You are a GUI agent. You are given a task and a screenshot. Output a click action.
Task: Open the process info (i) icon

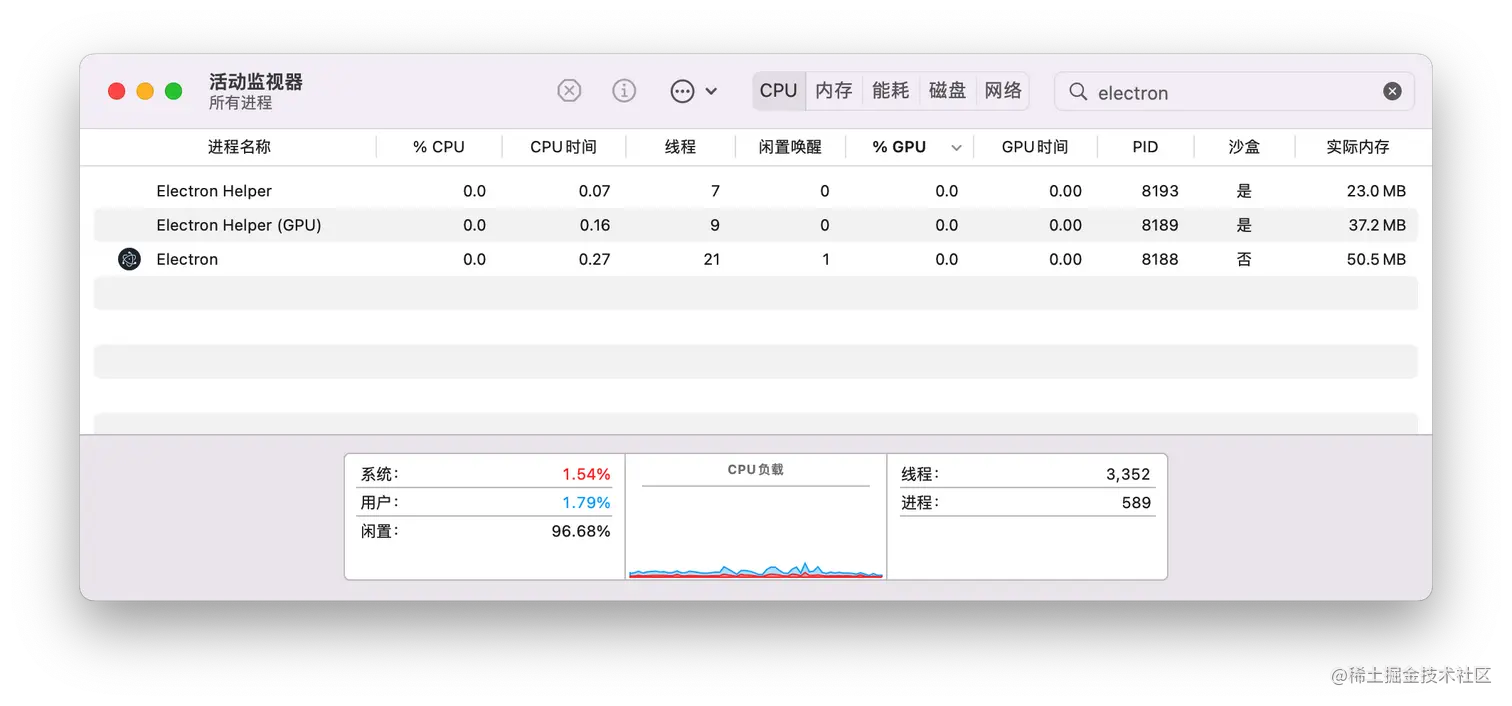(x=624, y=91)
